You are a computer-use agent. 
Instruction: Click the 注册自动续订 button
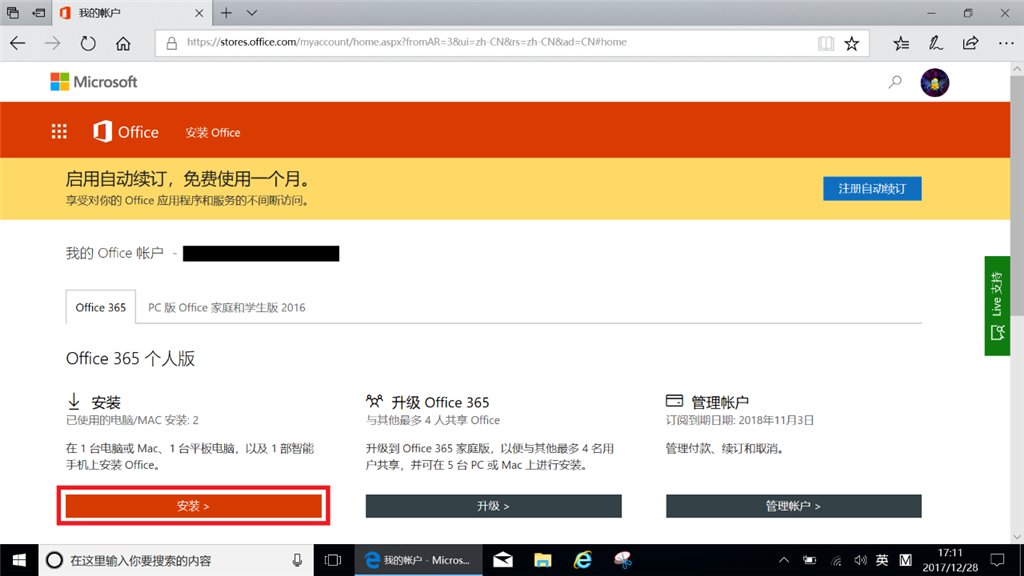[x=872, y=189]
